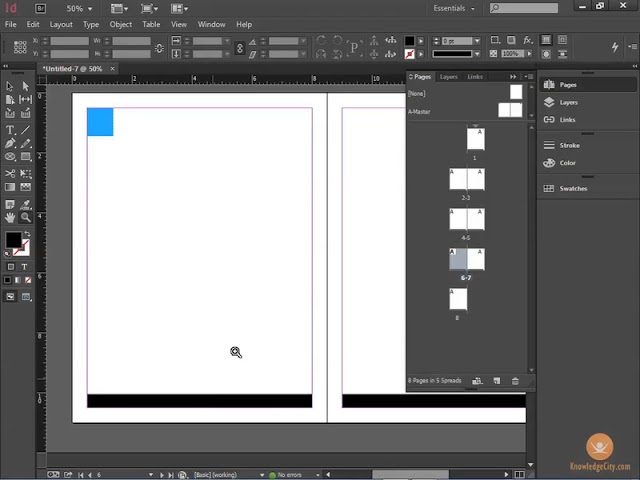The height and width of the screenshot is (480, 640).
Task: Delete selected pages with trash icon
Action: click(515, 381)
